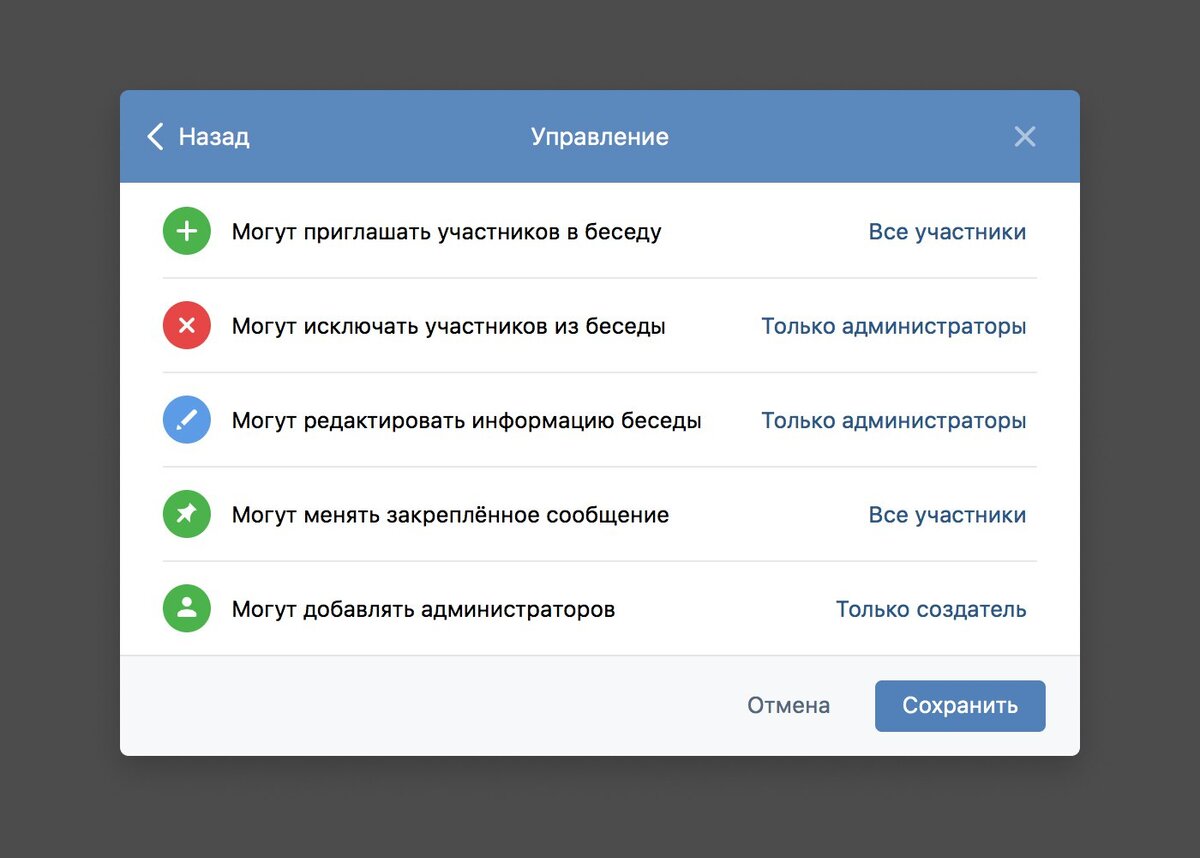This screenshot has height=858, width=1200.
Task: Click text Могут исключать участников из беседы
Action: [x=449, y=326]
